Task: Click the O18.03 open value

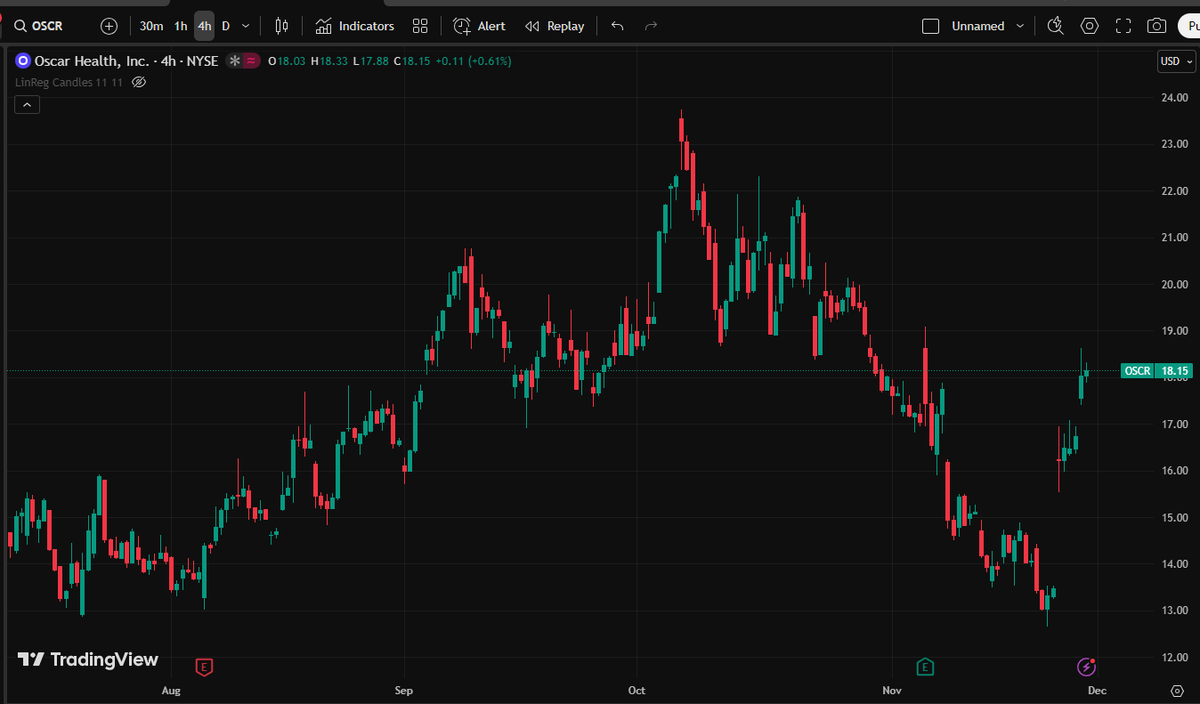Action: coord(286,61)
